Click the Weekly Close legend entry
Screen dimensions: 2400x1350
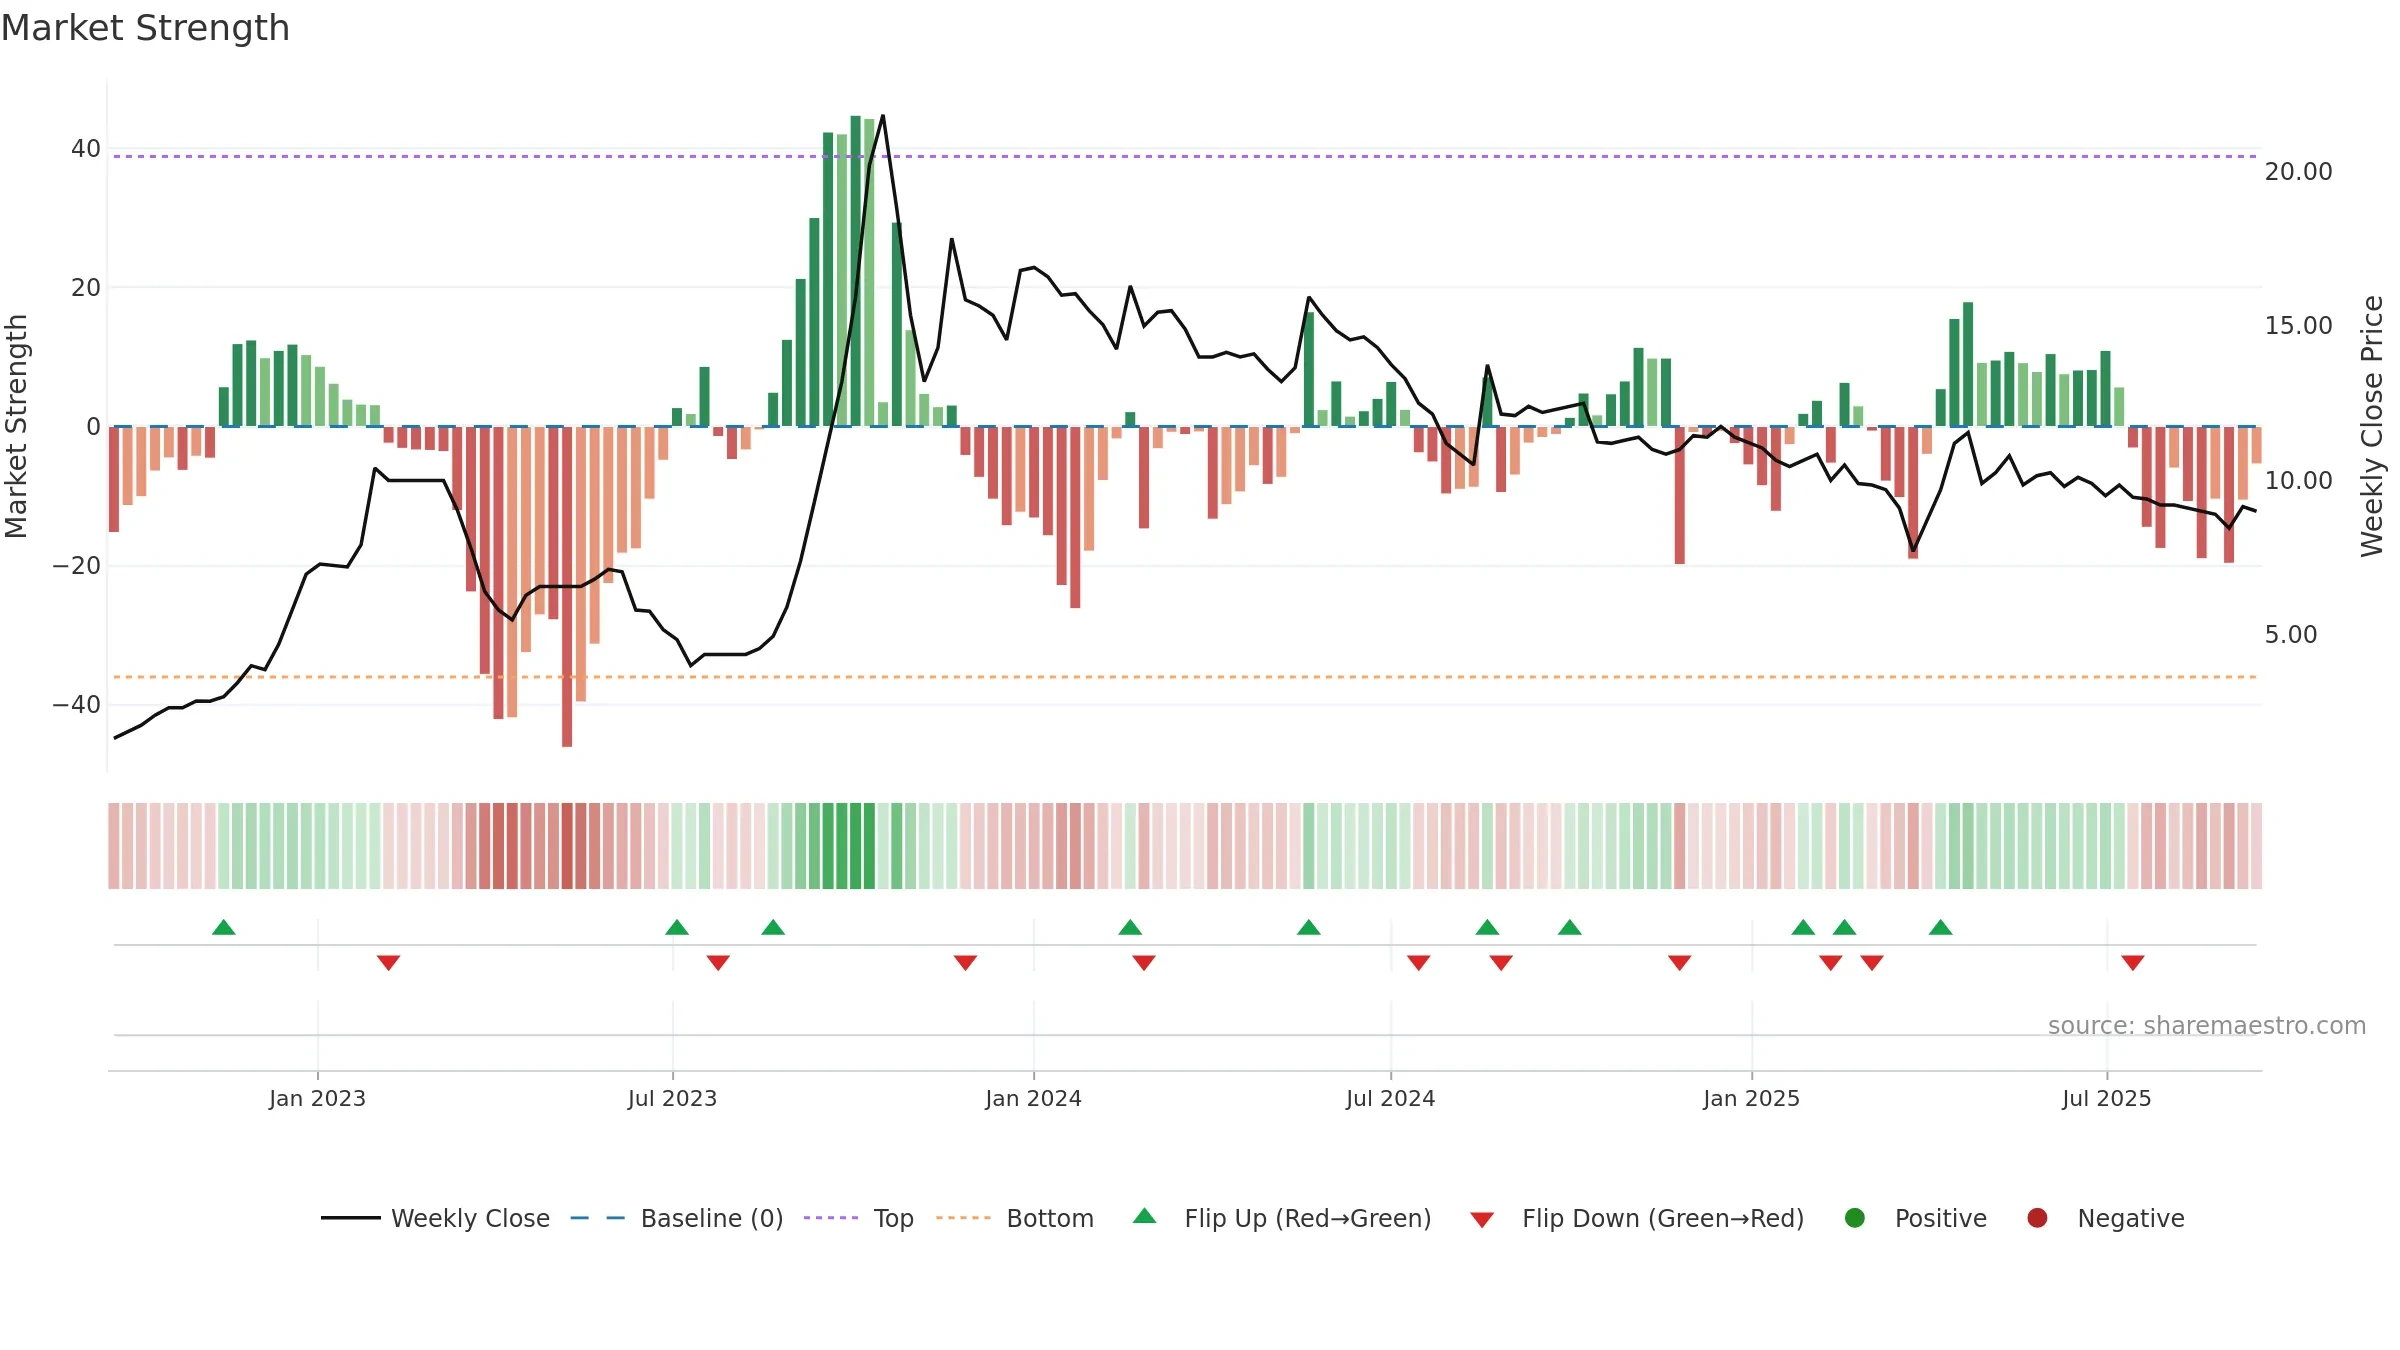[435, 1218]
